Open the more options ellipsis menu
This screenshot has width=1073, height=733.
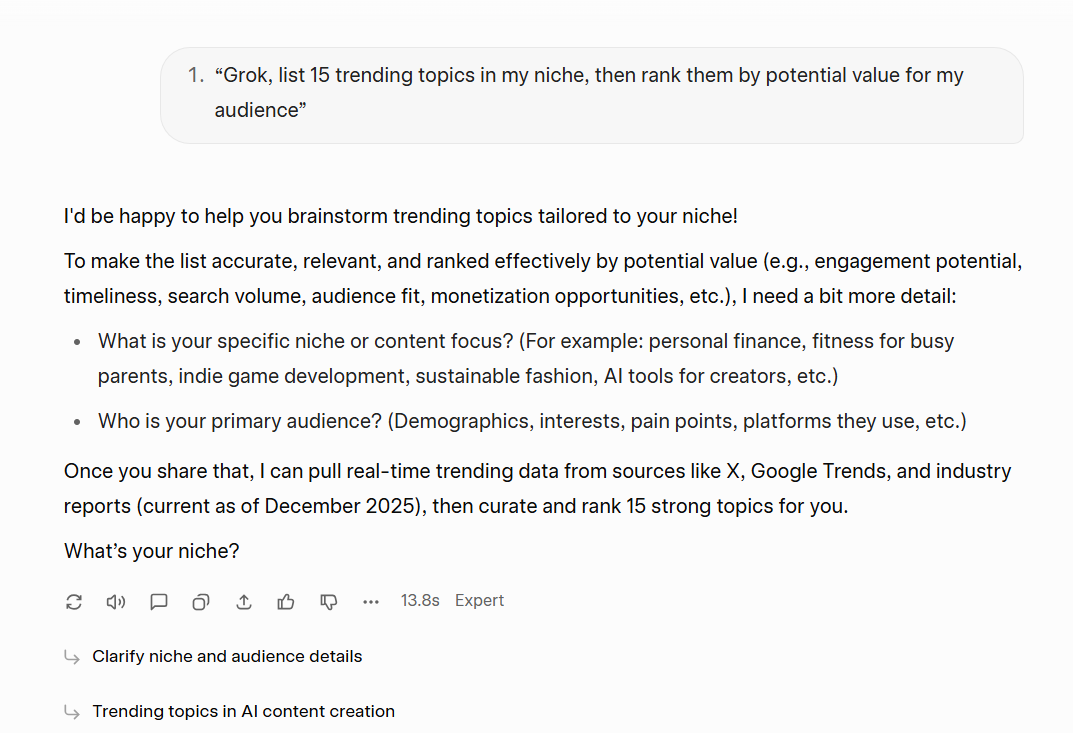tap(371, 601)
